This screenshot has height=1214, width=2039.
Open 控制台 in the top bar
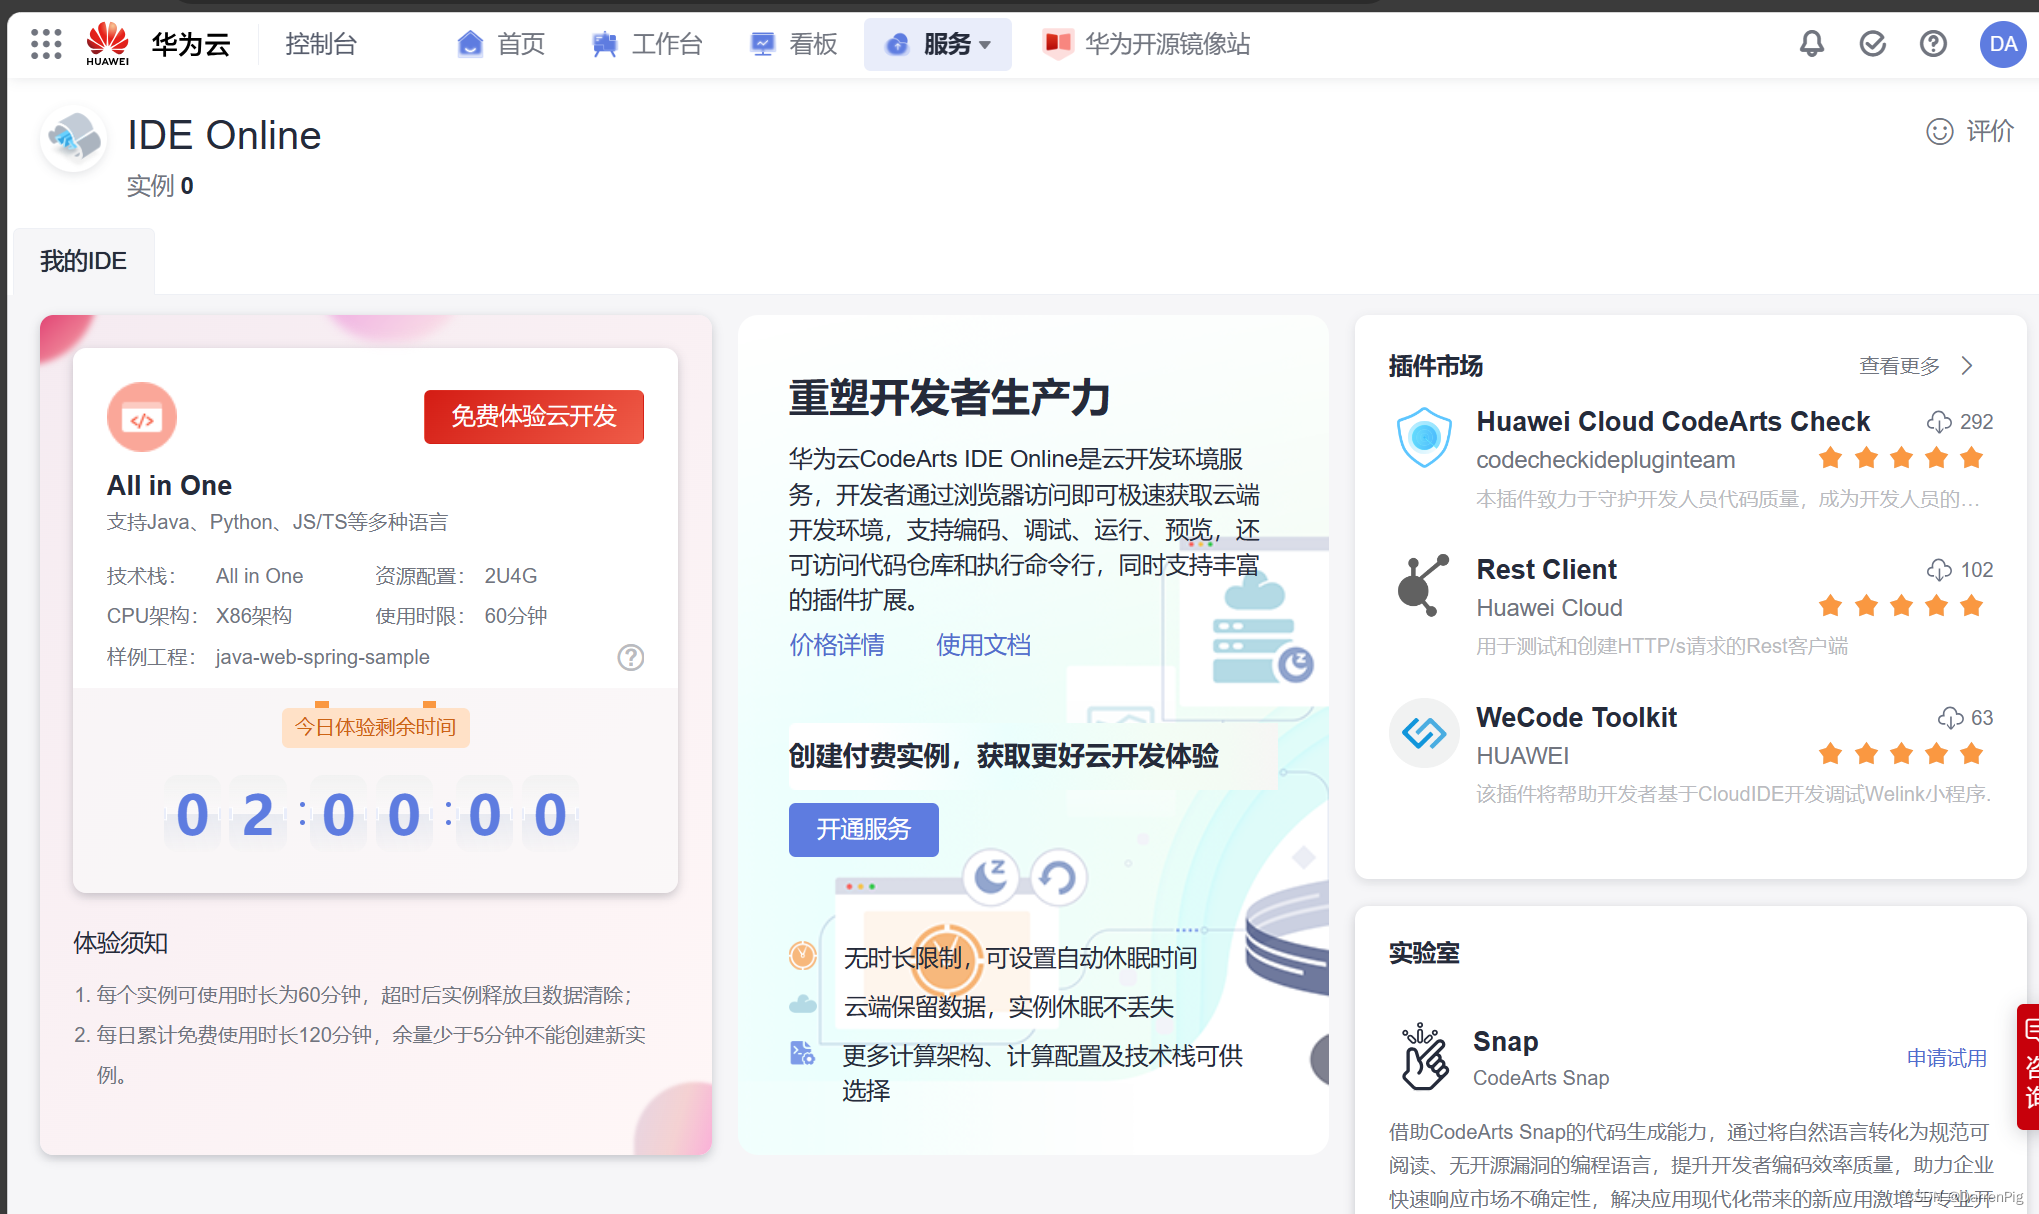click(x=321, y=44)
